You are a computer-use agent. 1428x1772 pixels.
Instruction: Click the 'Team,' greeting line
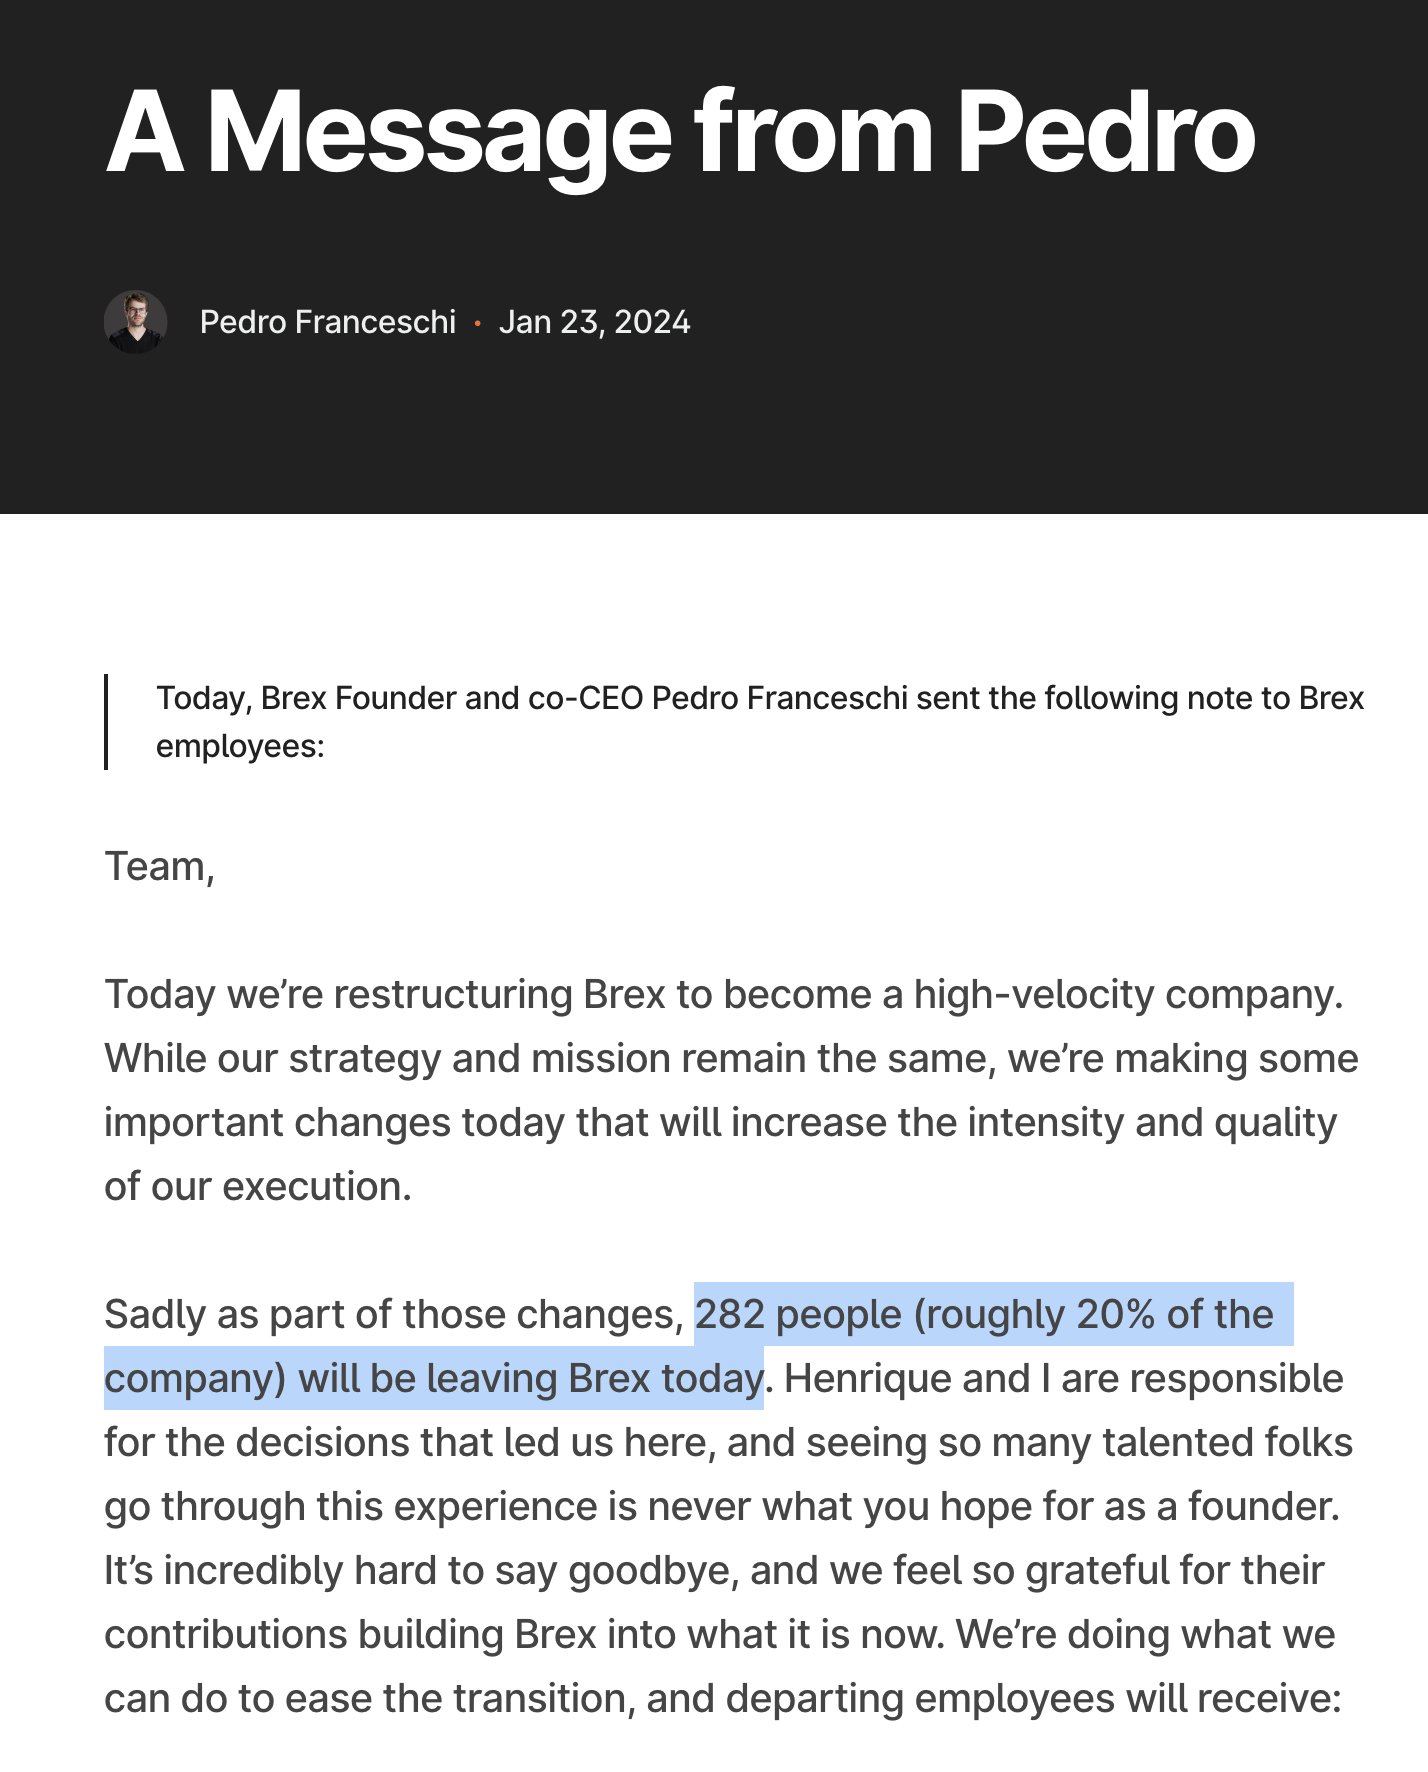coord(160,867)
